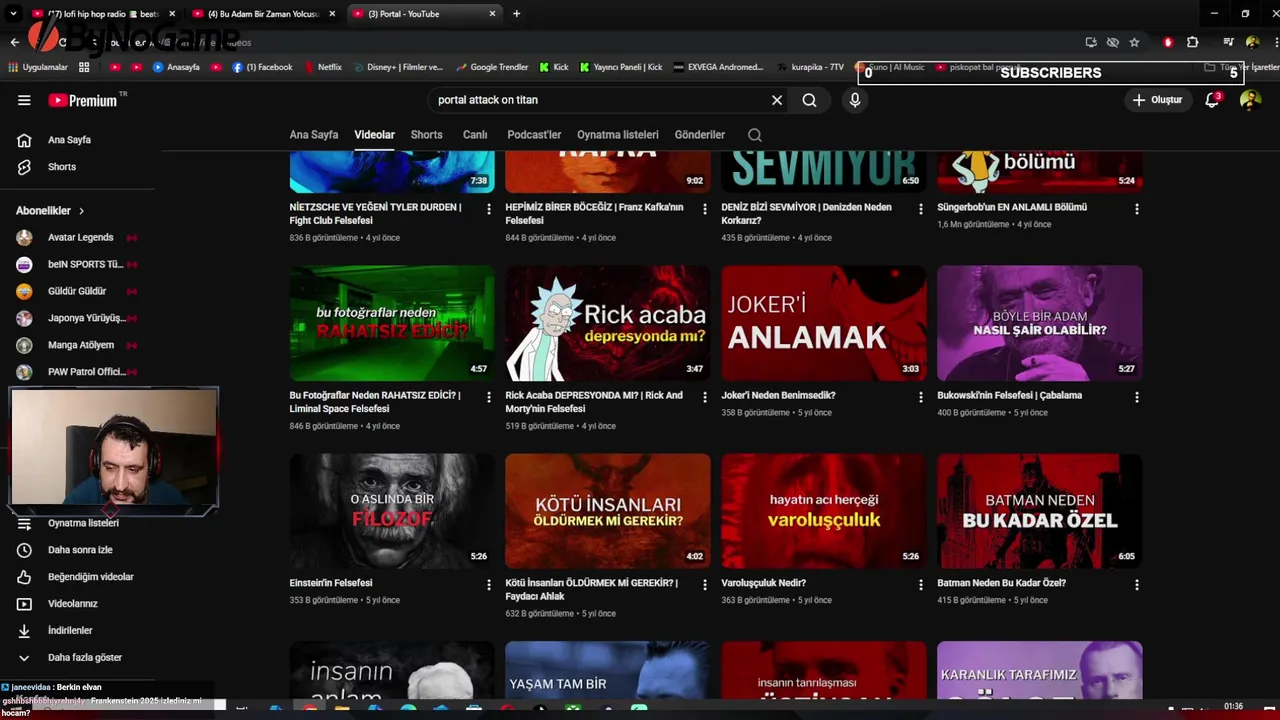Open Varoluşçuluk Nedir? video title
The width and height of the screenshot is (1280, 720).
pyautogui.click(x=764, y=583)
